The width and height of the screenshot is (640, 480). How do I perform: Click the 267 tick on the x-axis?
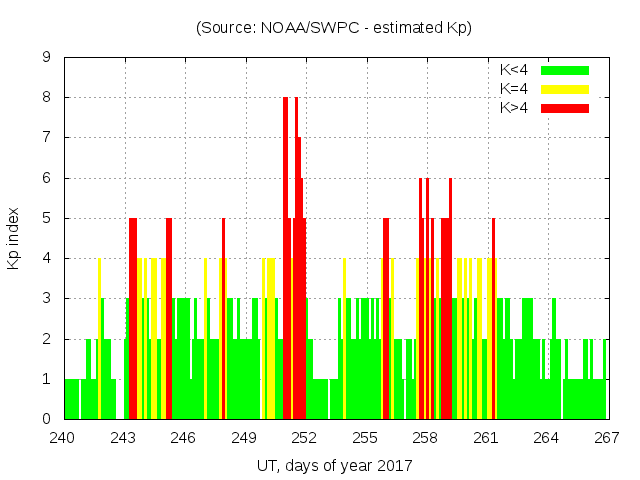(606, 437)
